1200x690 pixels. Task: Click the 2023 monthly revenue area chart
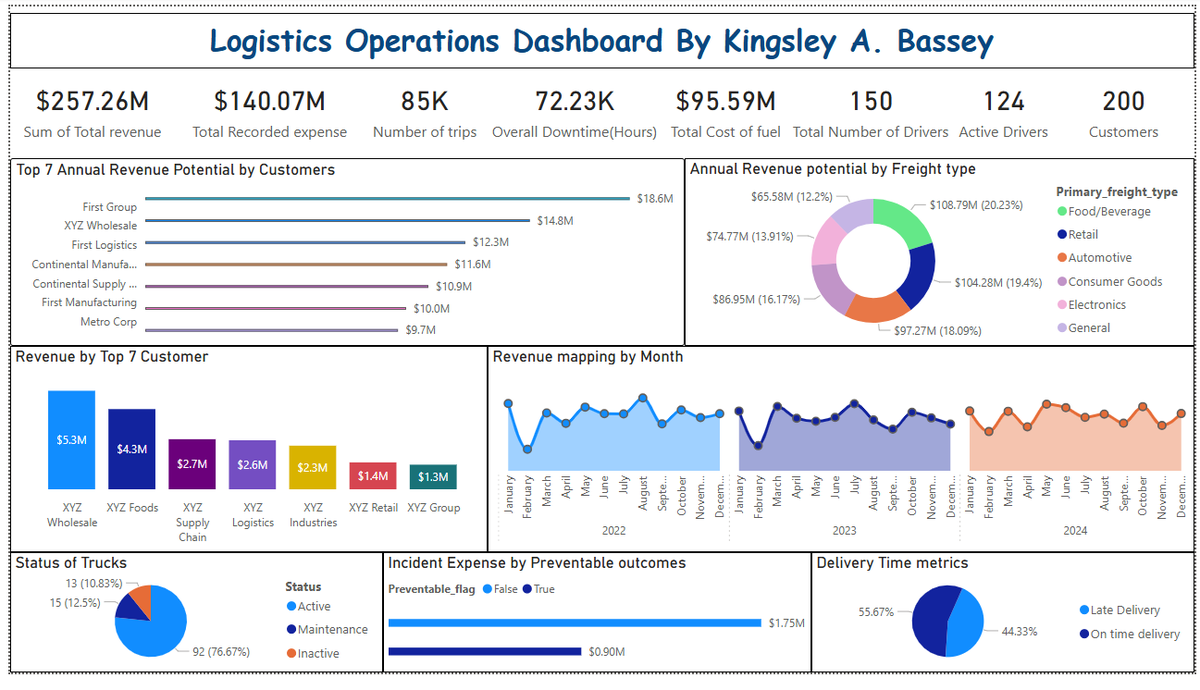pyautogui.click(x=845, y=436)
